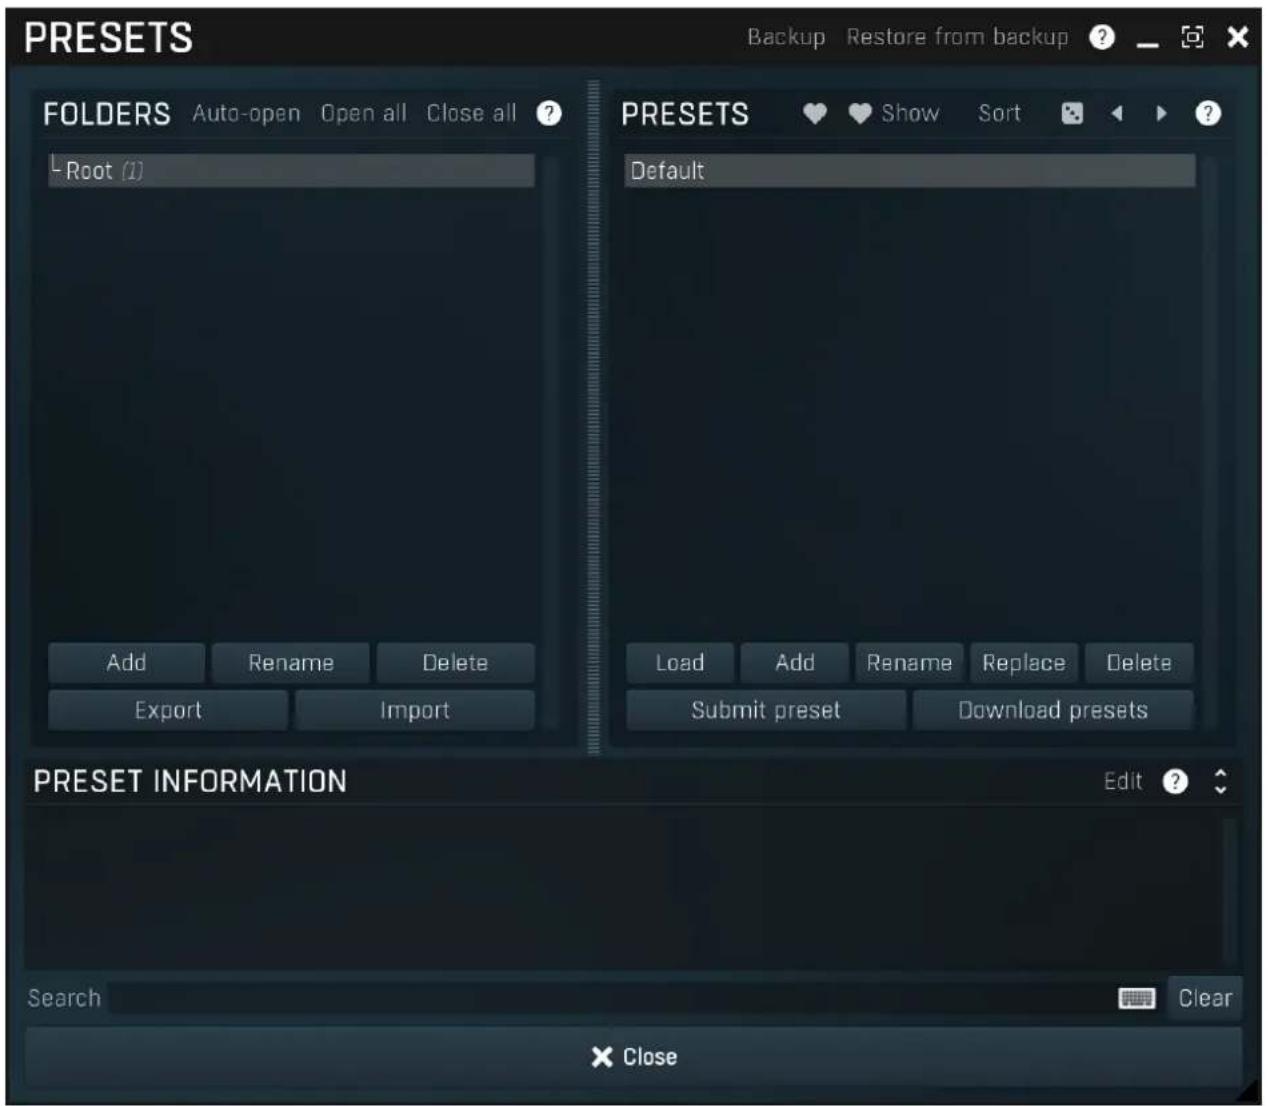The height and width of the screenshot is (1106, 1268).
Task: Replace the selected preset
Action: [x=1024, y=663]
